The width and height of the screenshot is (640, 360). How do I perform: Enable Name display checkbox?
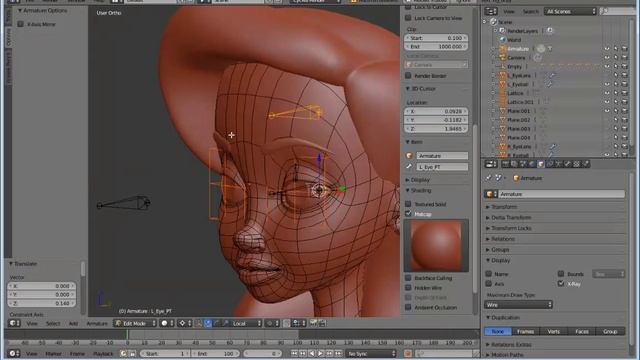(x=489, y=273)
